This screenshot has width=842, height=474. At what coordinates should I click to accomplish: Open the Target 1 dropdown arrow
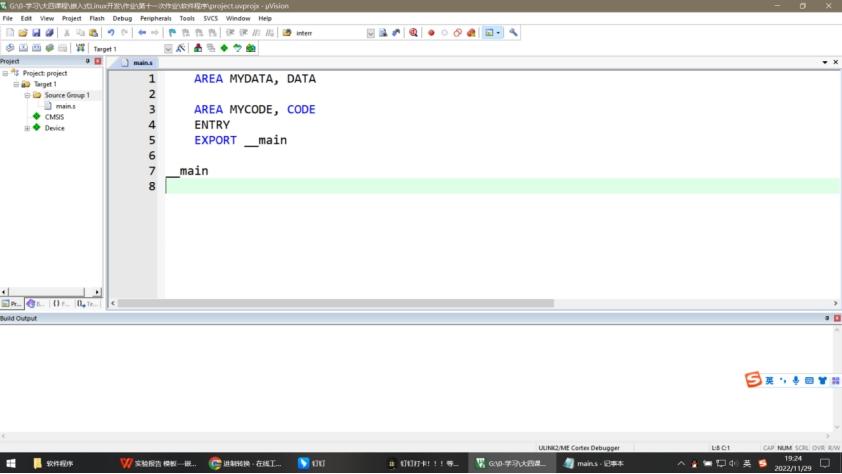[168, 48]
